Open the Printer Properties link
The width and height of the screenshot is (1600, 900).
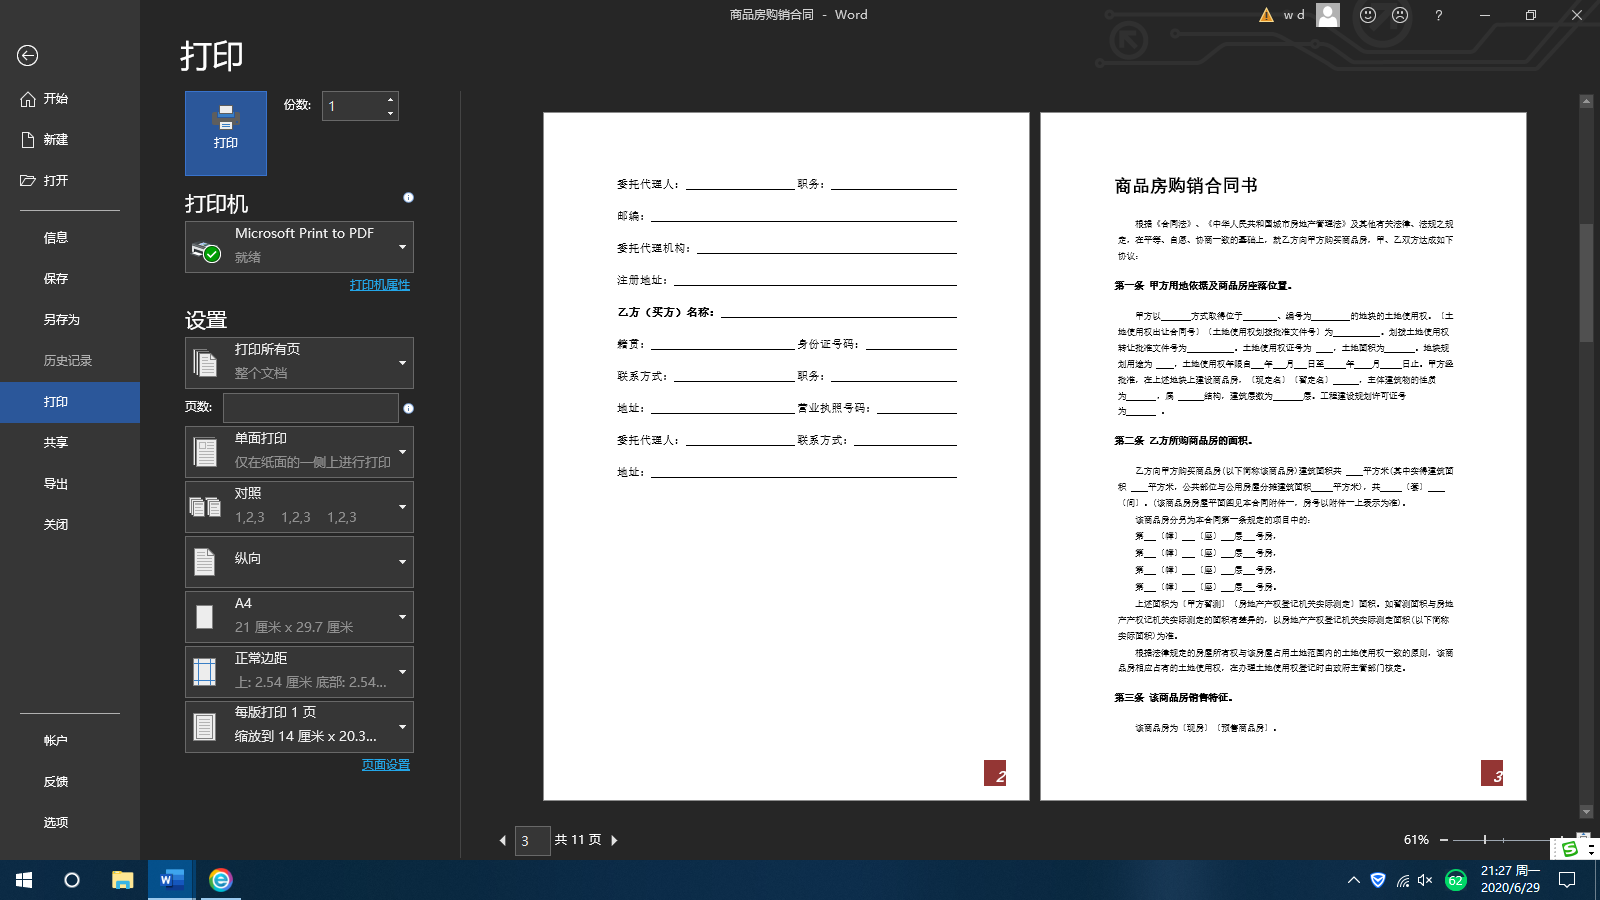click(x=380, y=285)
